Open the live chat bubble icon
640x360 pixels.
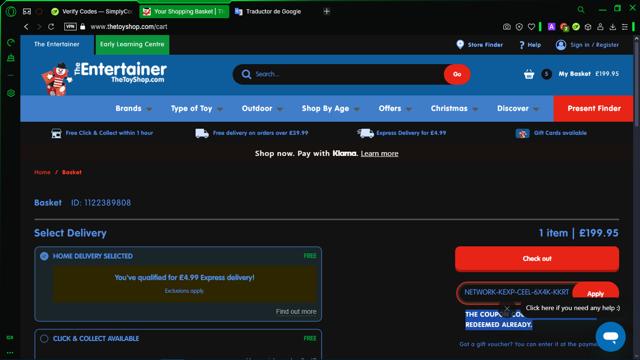[x=611, y=337]
